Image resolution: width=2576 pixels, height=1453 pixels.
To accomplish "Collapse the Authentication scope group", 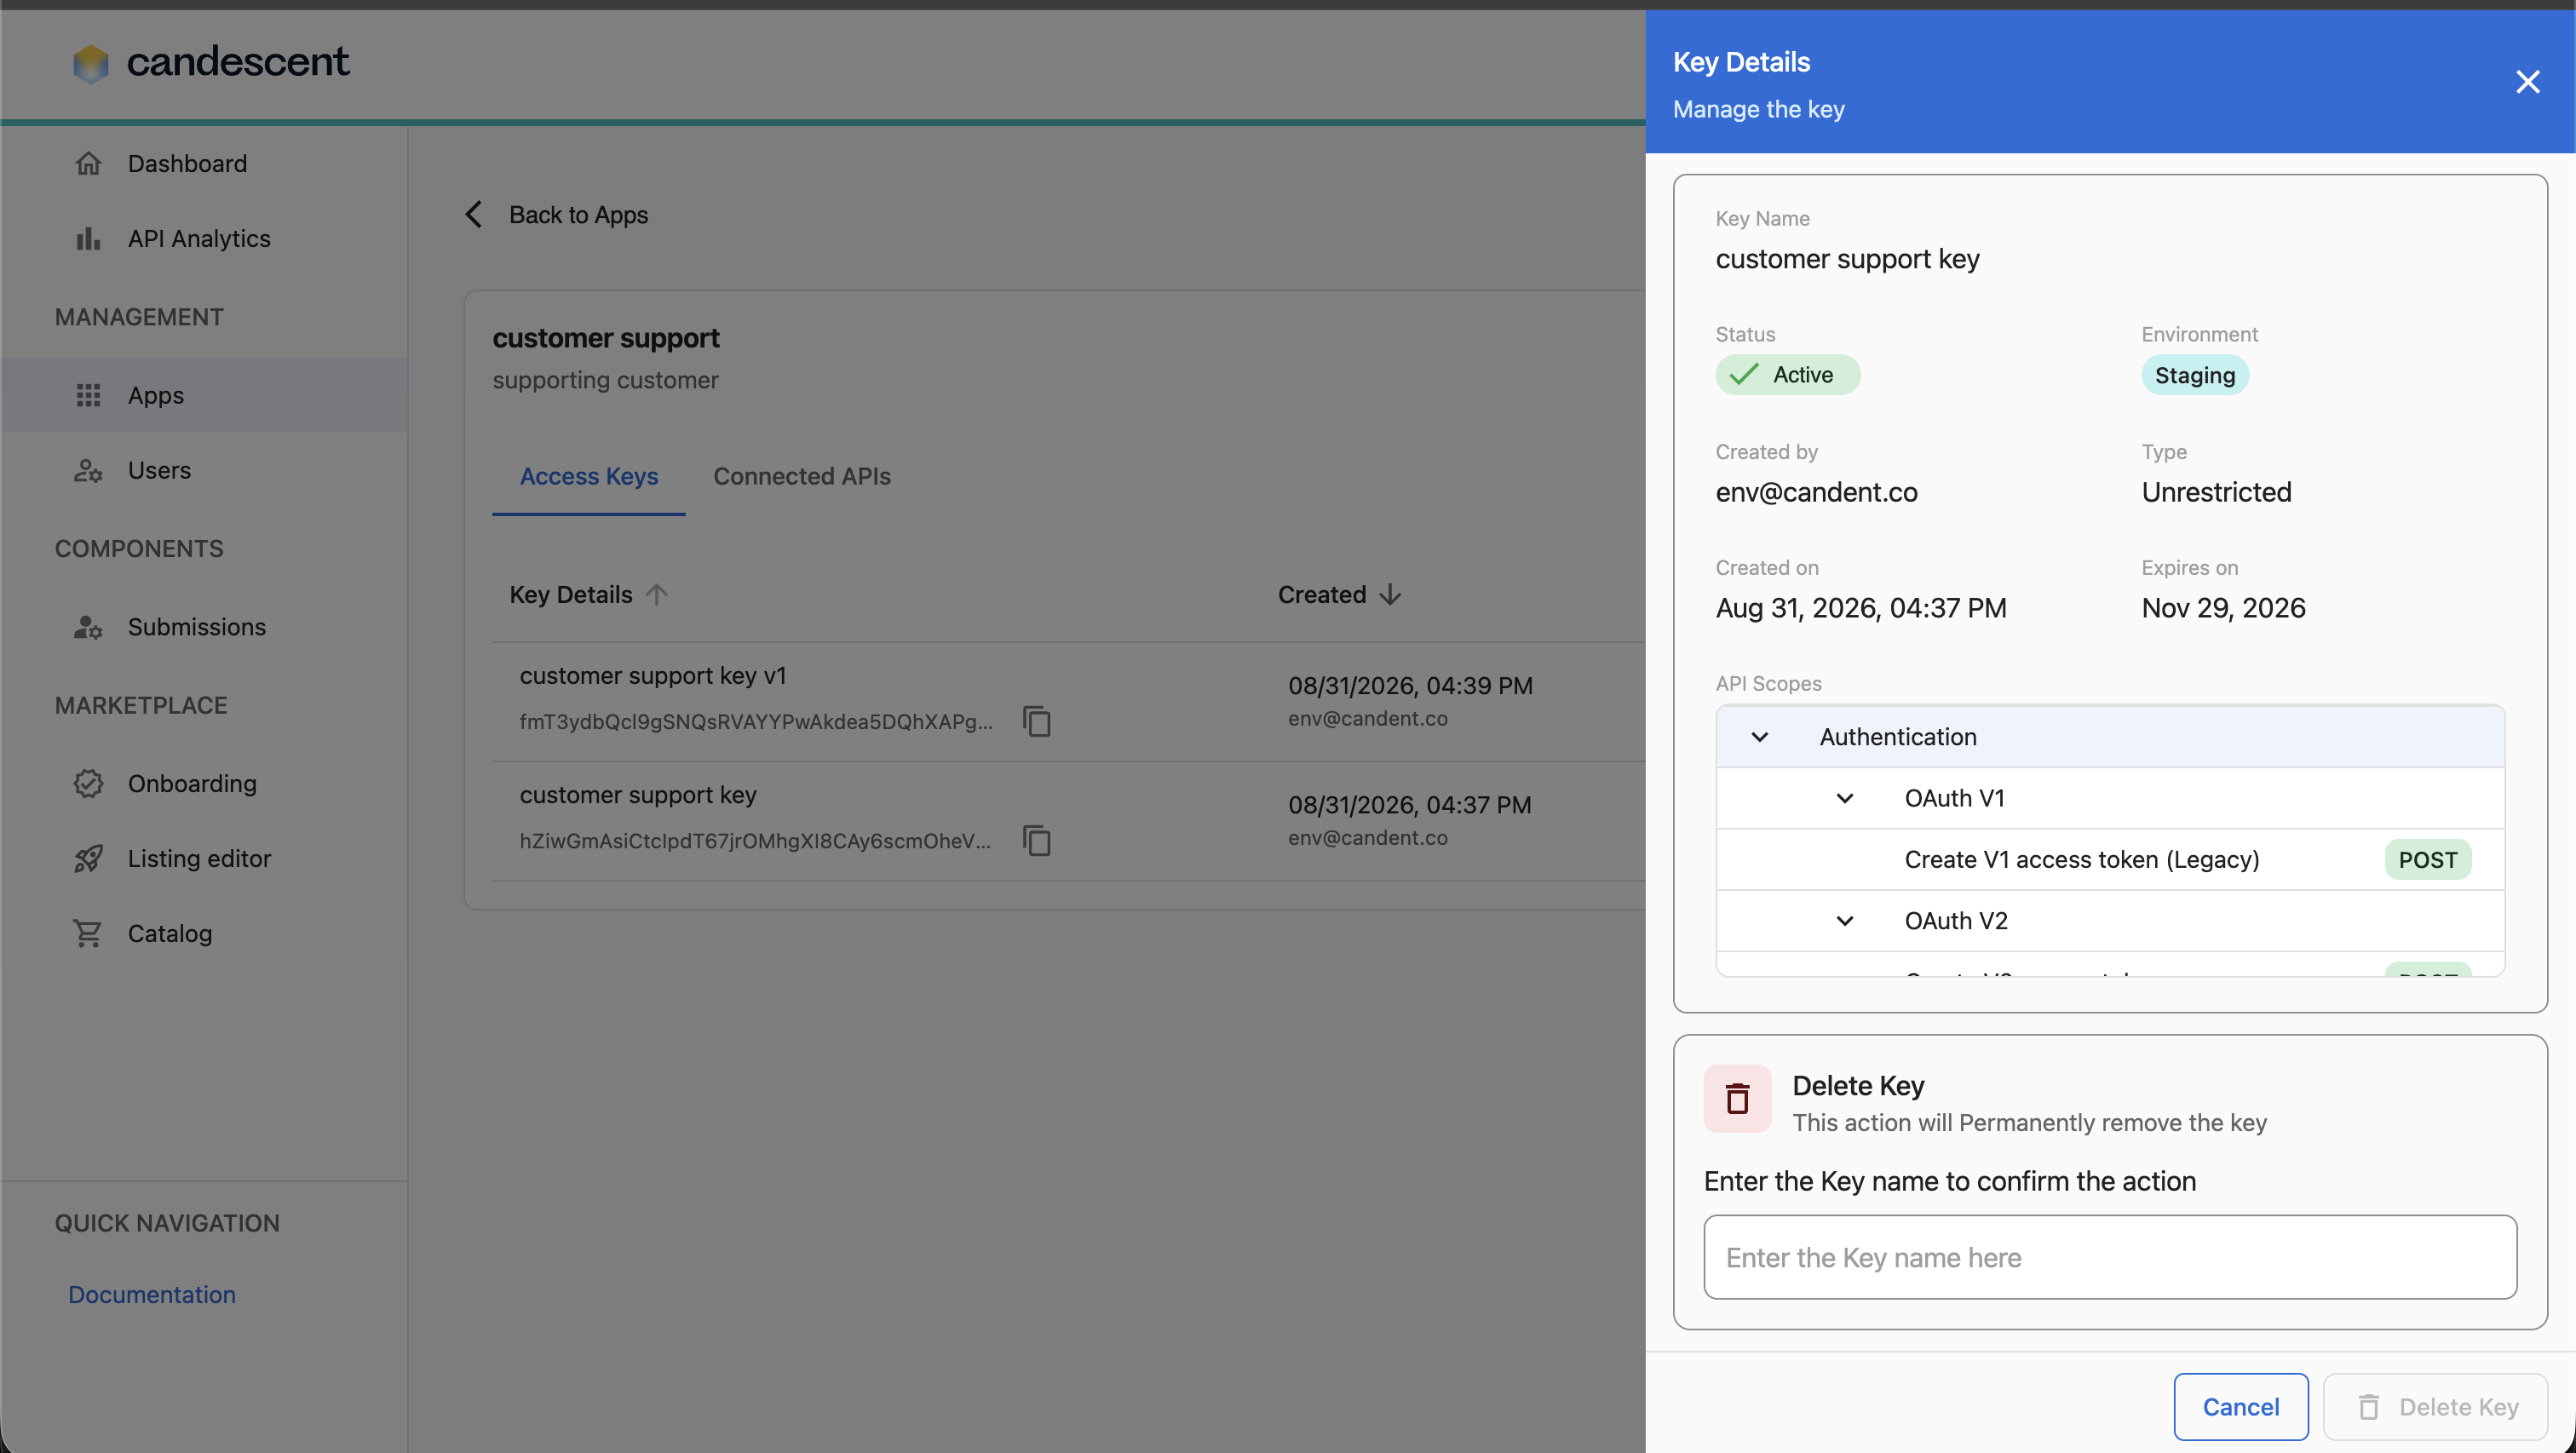I will 1760,737.
